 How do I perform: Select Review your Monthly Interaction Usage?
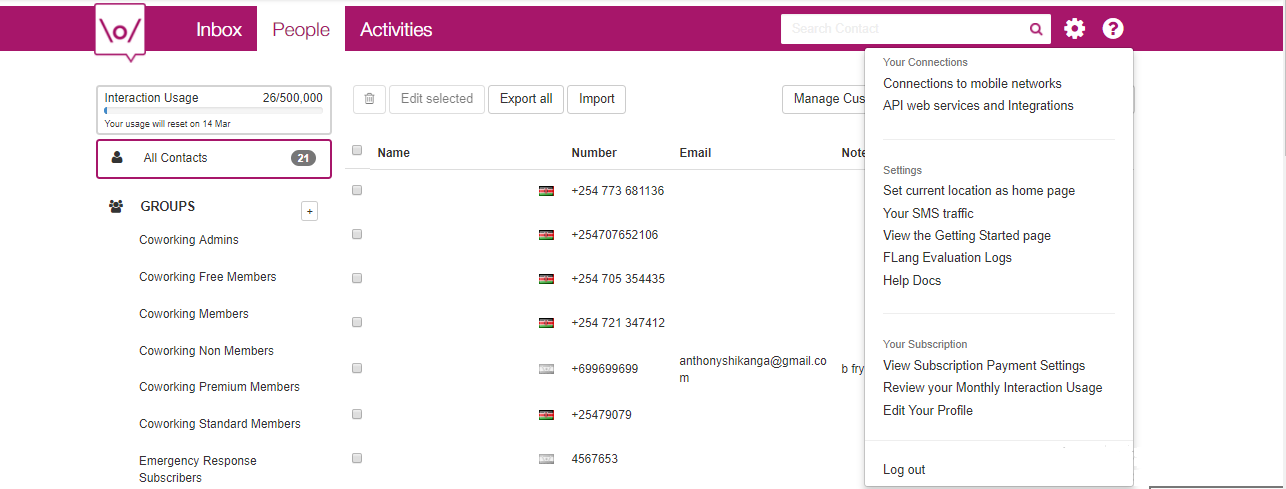(993, 388)
